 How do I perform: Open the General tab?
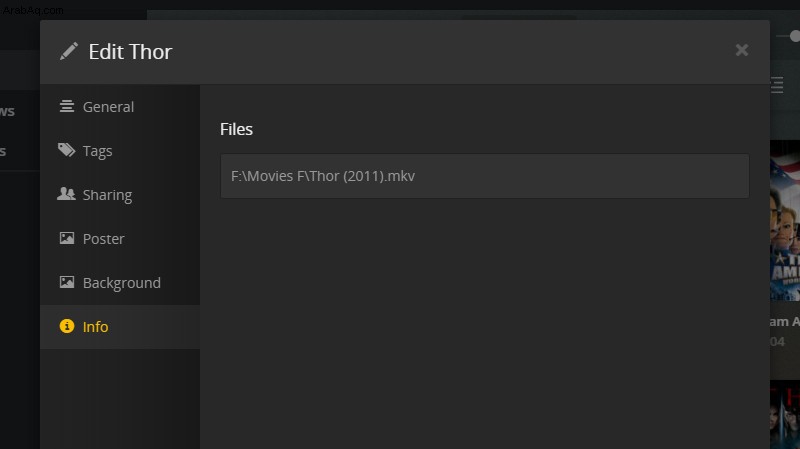[120, 107]
